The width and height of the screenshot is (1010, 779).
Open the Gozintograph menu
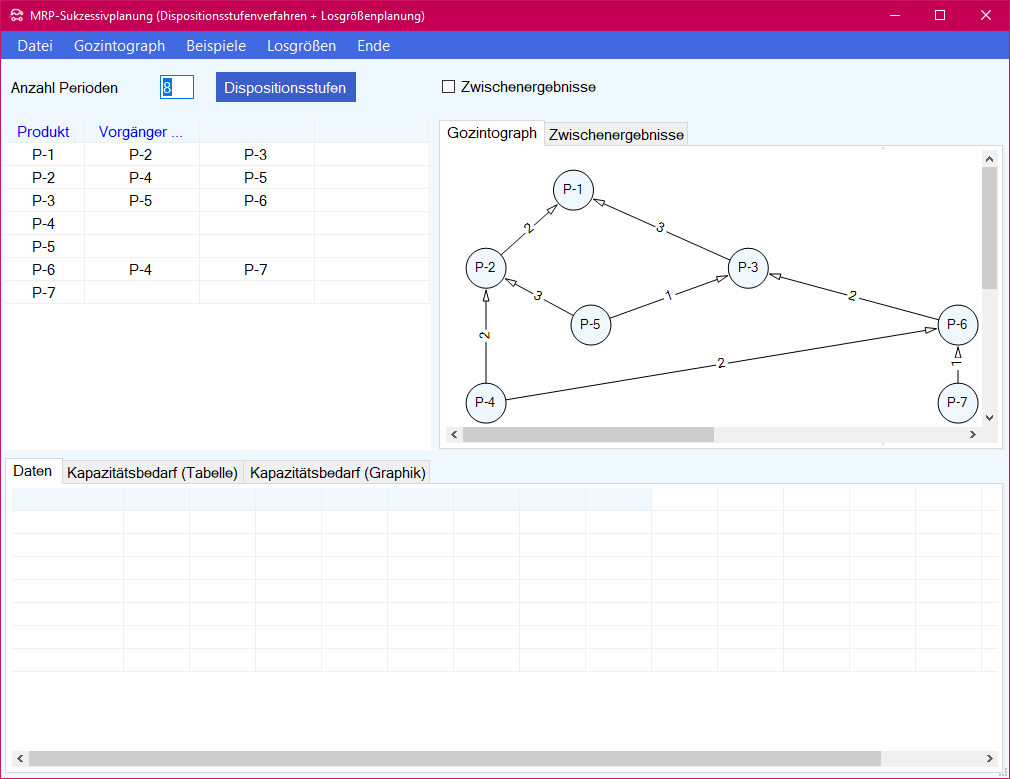click(x=119, y=46)
